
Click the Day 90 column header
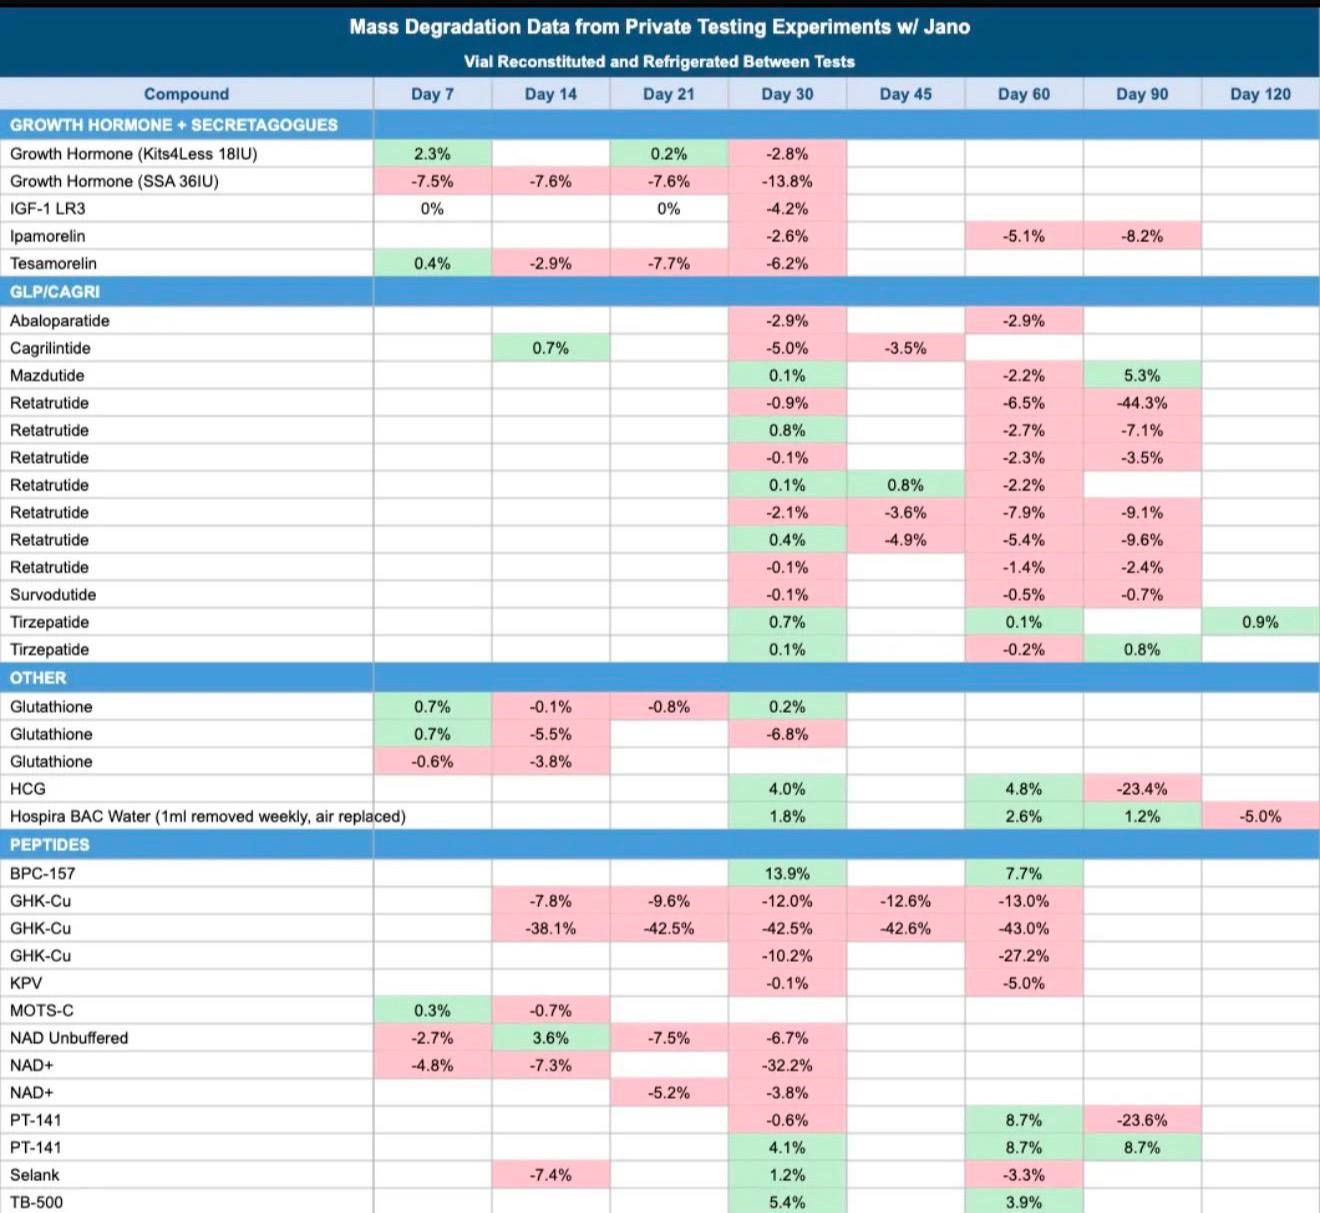click(x=1142, y=94)
